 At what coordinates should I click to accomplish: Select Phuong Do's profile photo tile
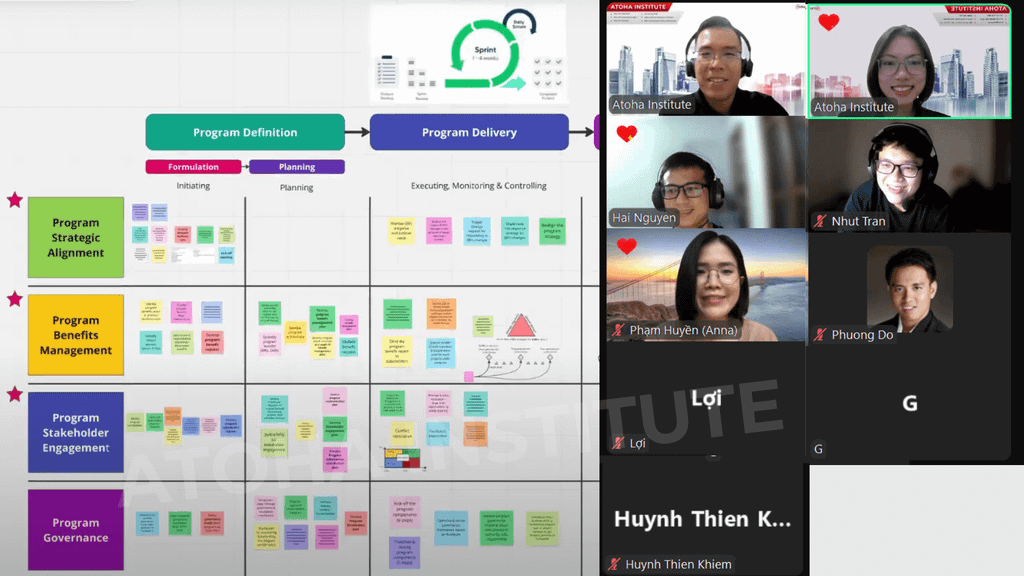click(910, 289)
